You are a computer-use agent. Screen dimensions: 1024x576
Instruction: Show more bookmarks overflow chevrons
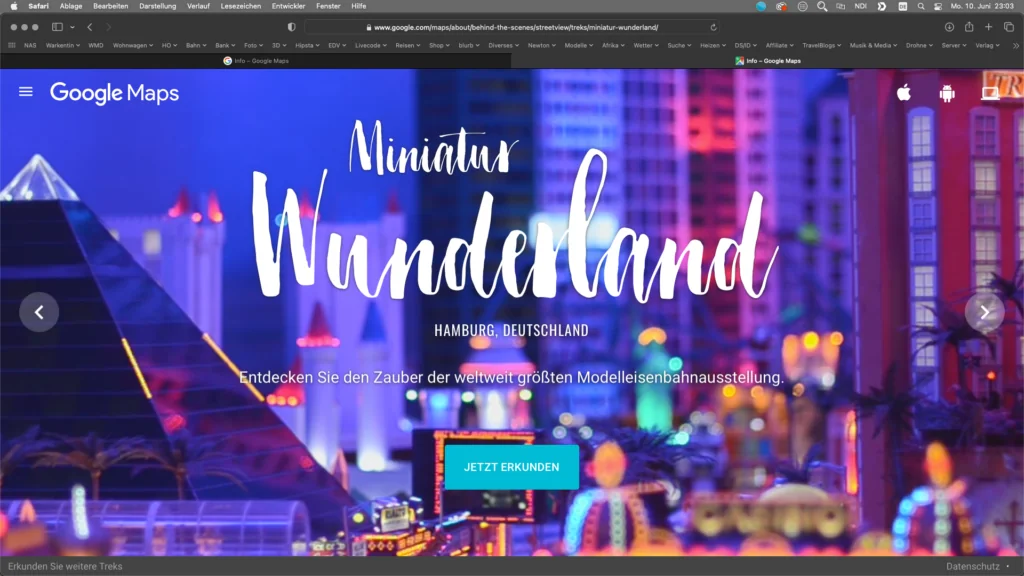[1016, 46]
